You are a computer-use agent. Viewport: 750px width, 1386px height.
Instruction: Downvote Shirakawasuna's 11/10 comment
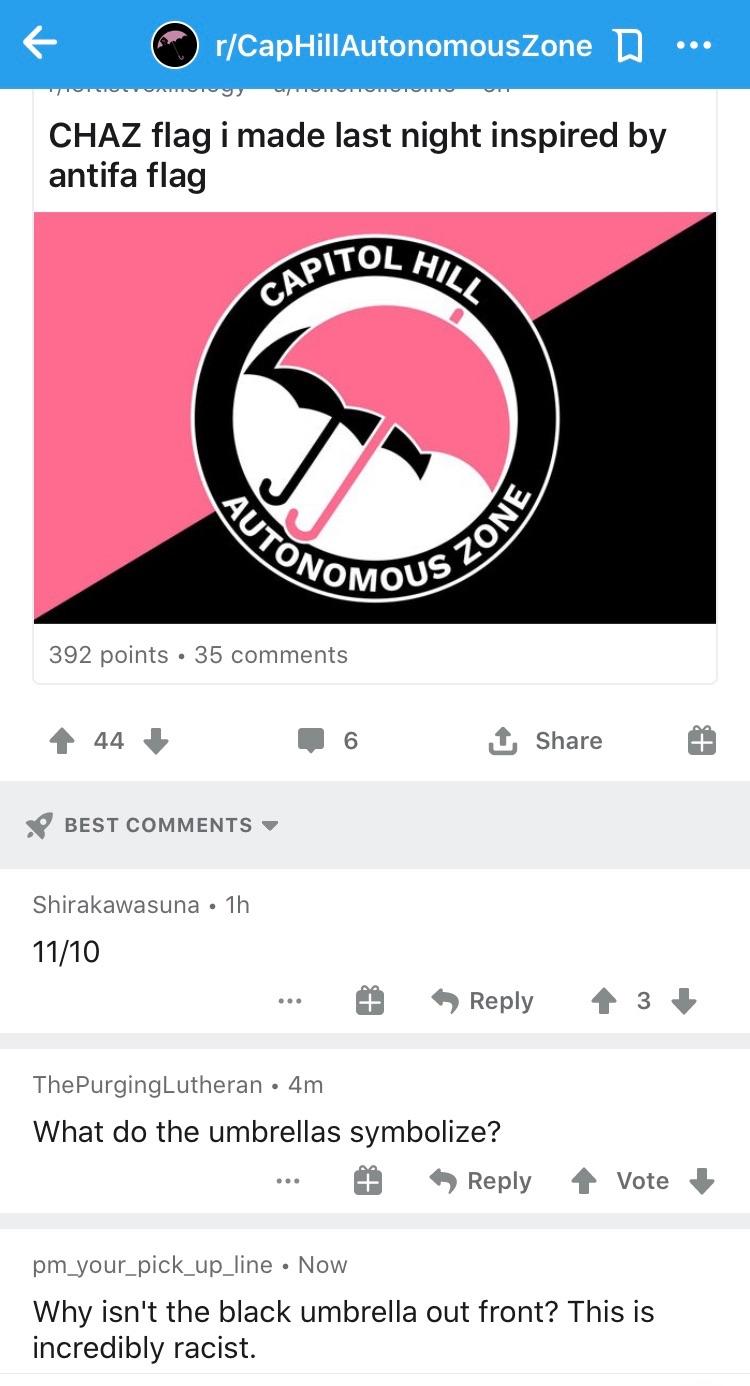[684, 1001]
